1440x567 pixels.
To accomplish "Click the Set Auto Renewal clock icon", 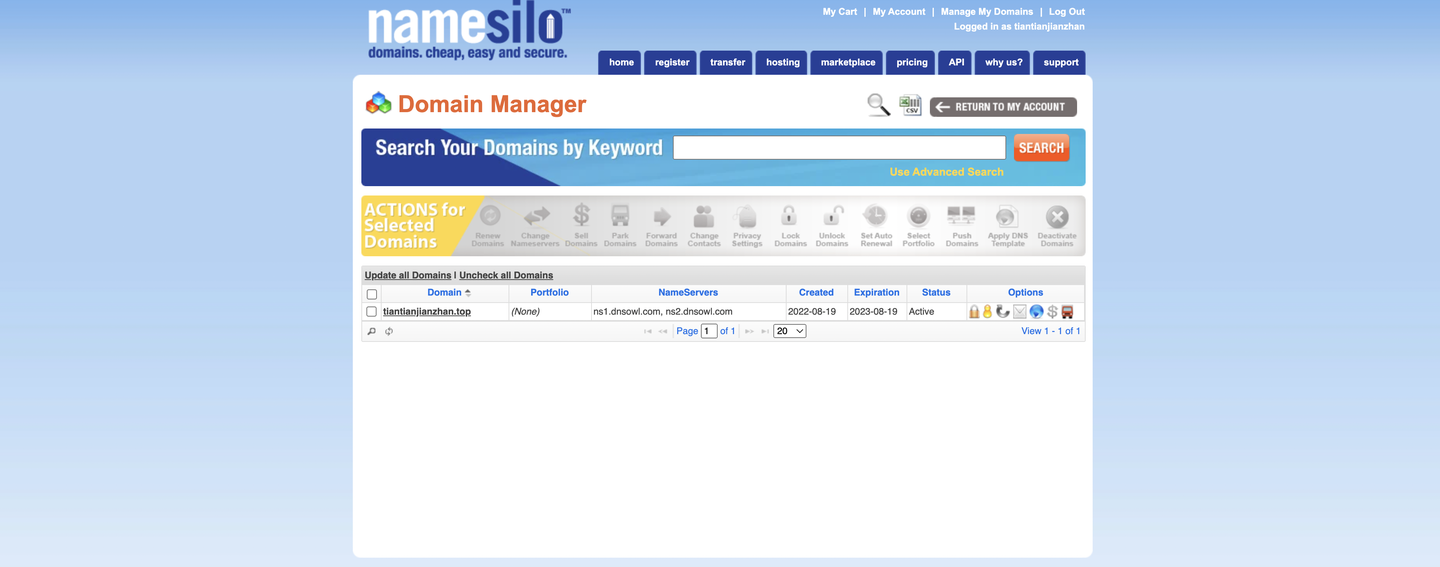I will point(875,216).
